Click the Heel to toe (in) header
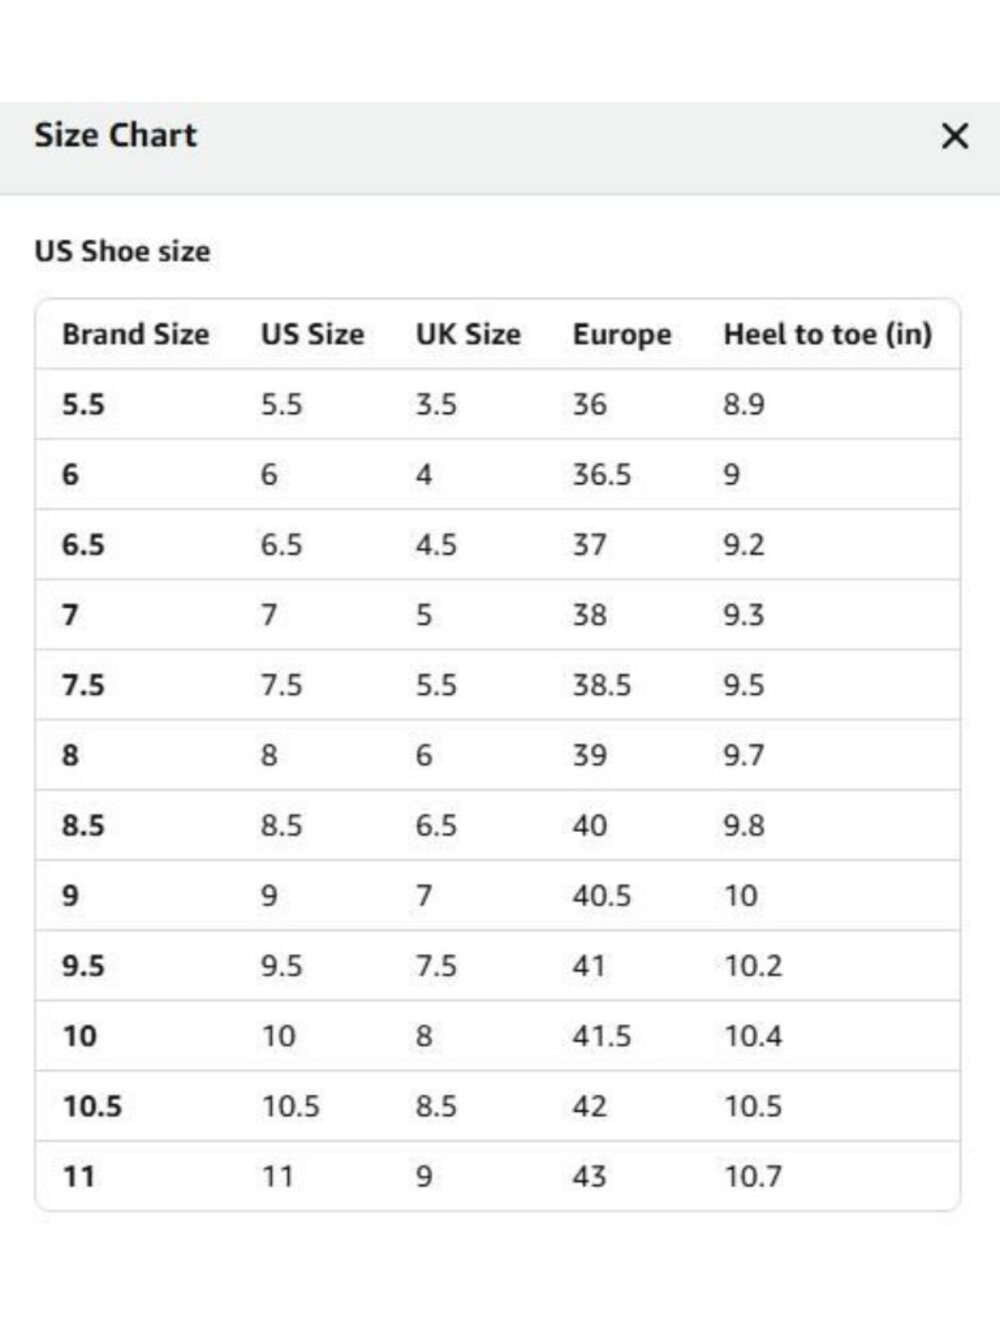Screen dimensions: 1000x1333 [828, 334]
